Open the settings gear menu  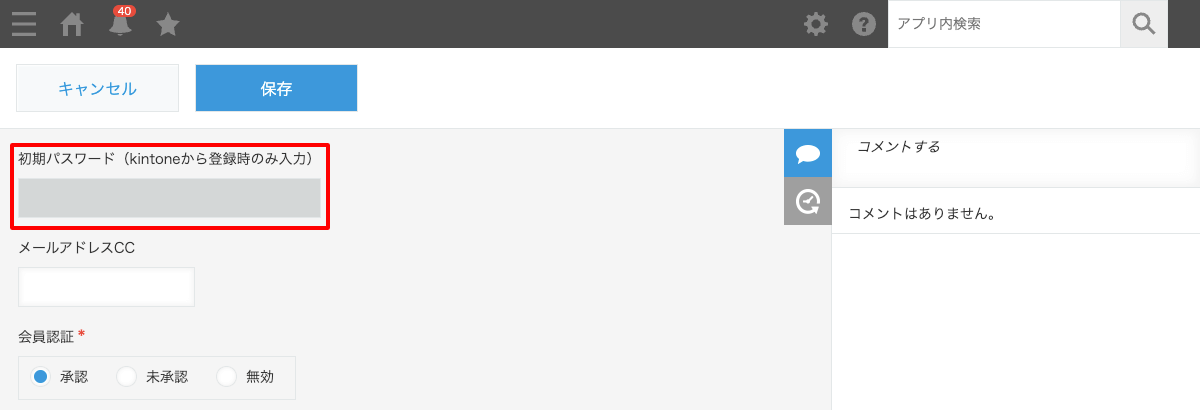click(816, 24)
